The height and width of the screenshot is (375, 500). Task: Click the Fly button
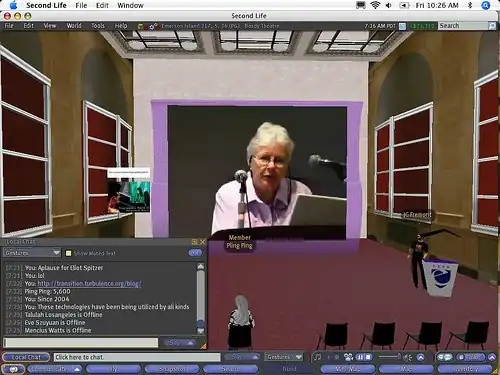point(114,369)
